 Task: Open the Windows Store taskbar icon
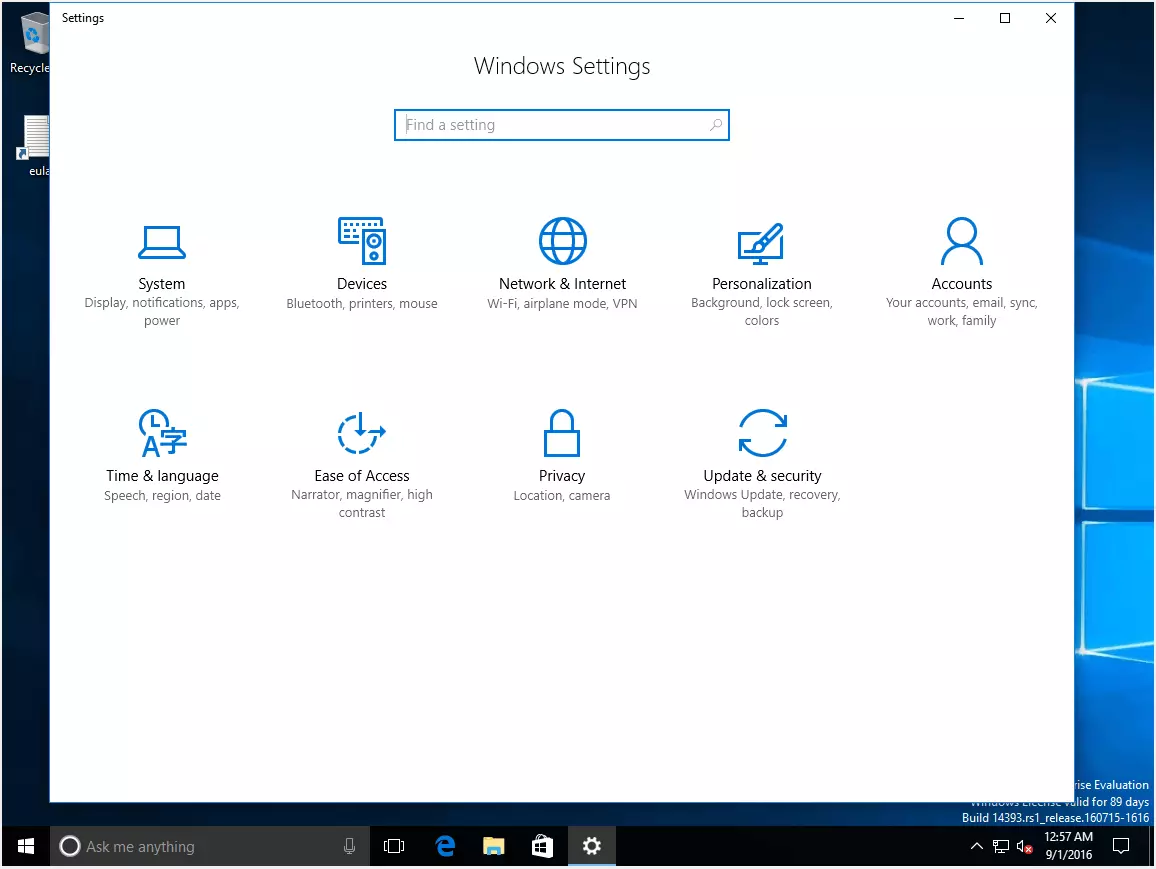tap(543, 846)
